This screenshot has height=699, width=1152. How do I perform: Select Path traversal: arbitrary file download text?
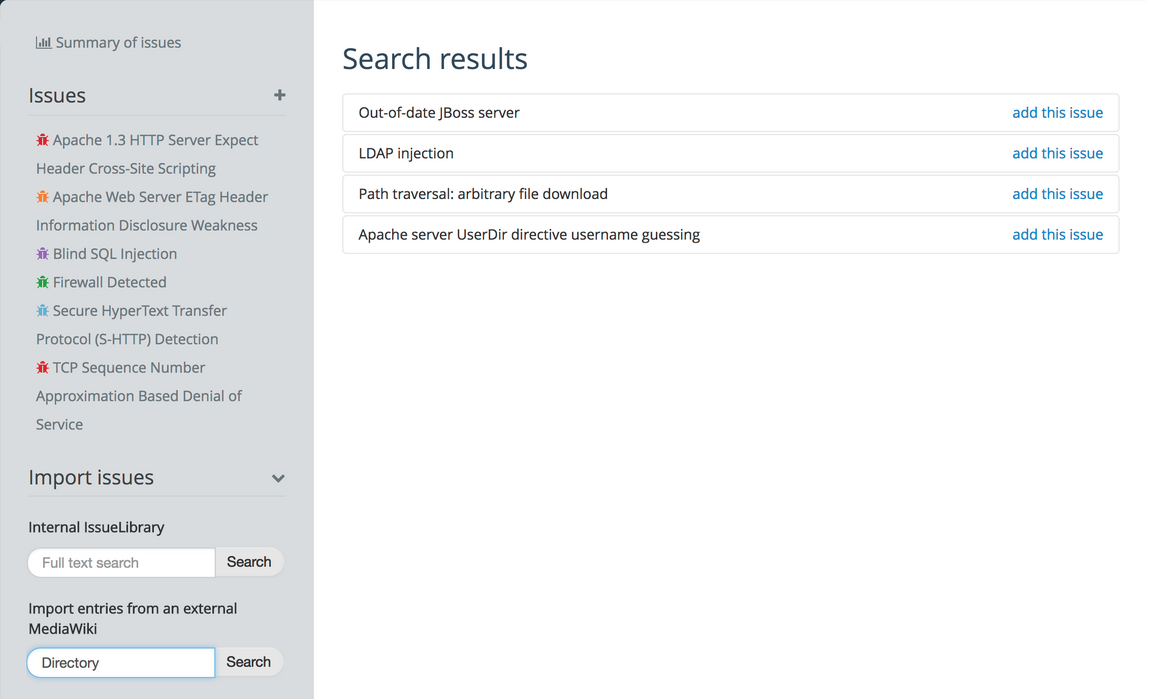[483, 194]
